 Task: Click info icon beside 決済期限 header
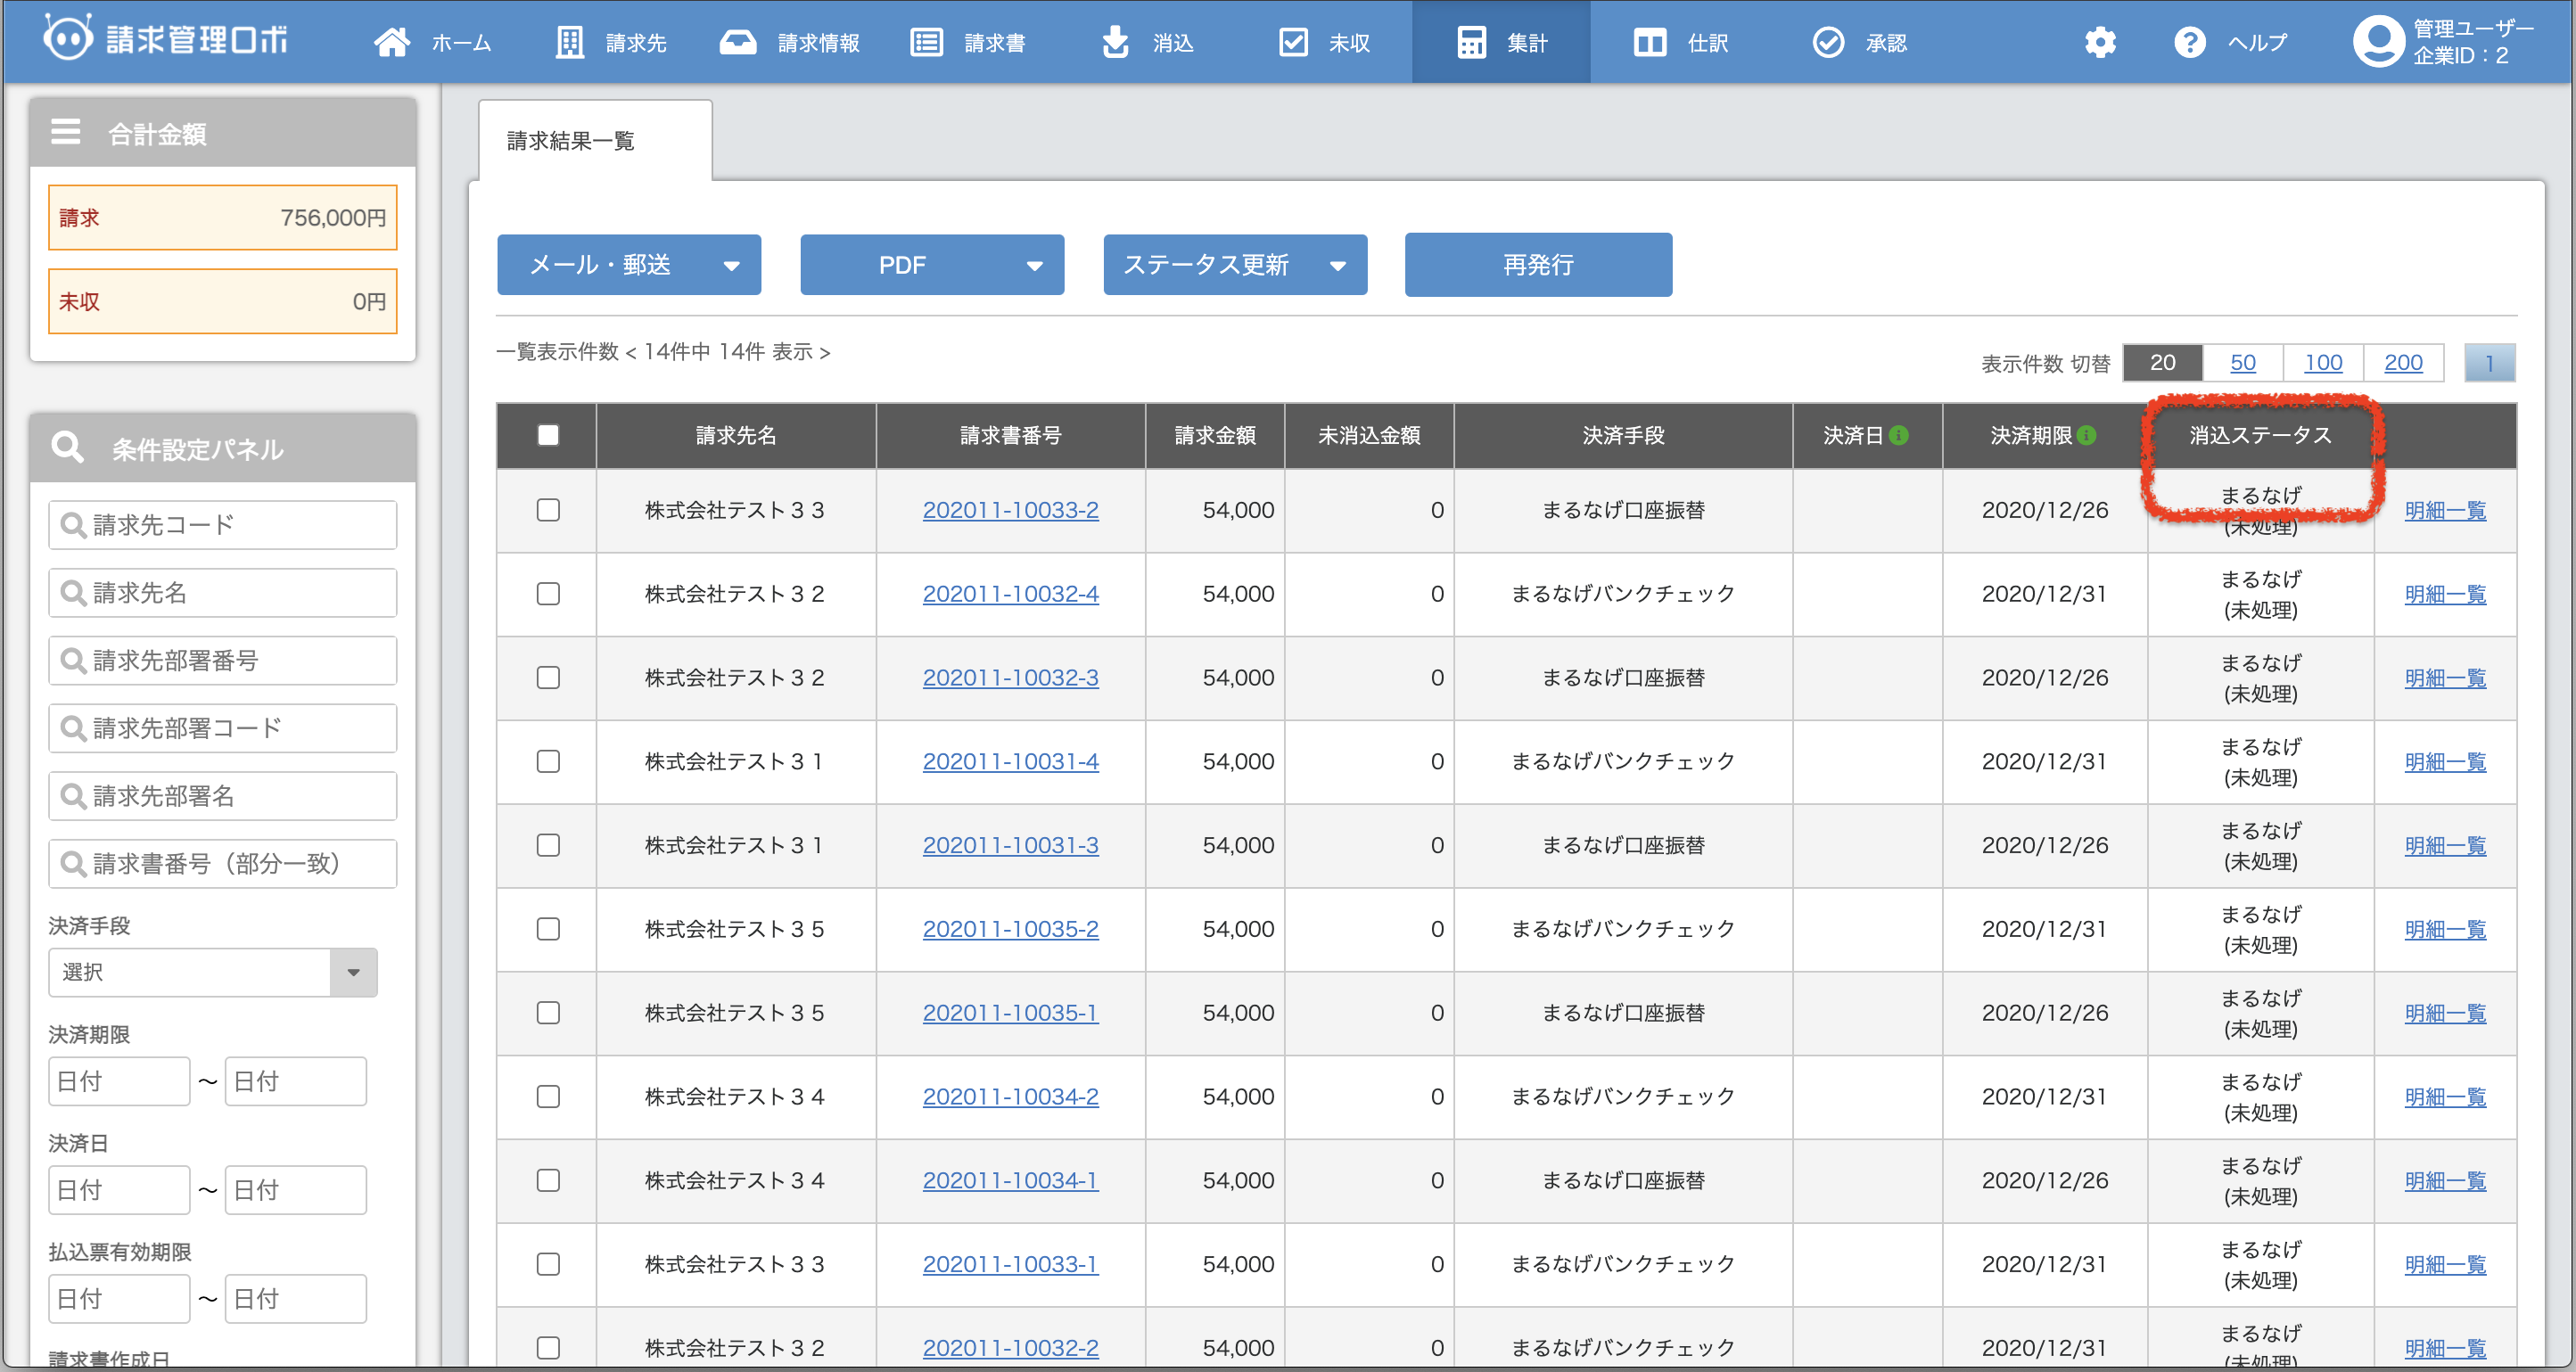[2086, 435]
